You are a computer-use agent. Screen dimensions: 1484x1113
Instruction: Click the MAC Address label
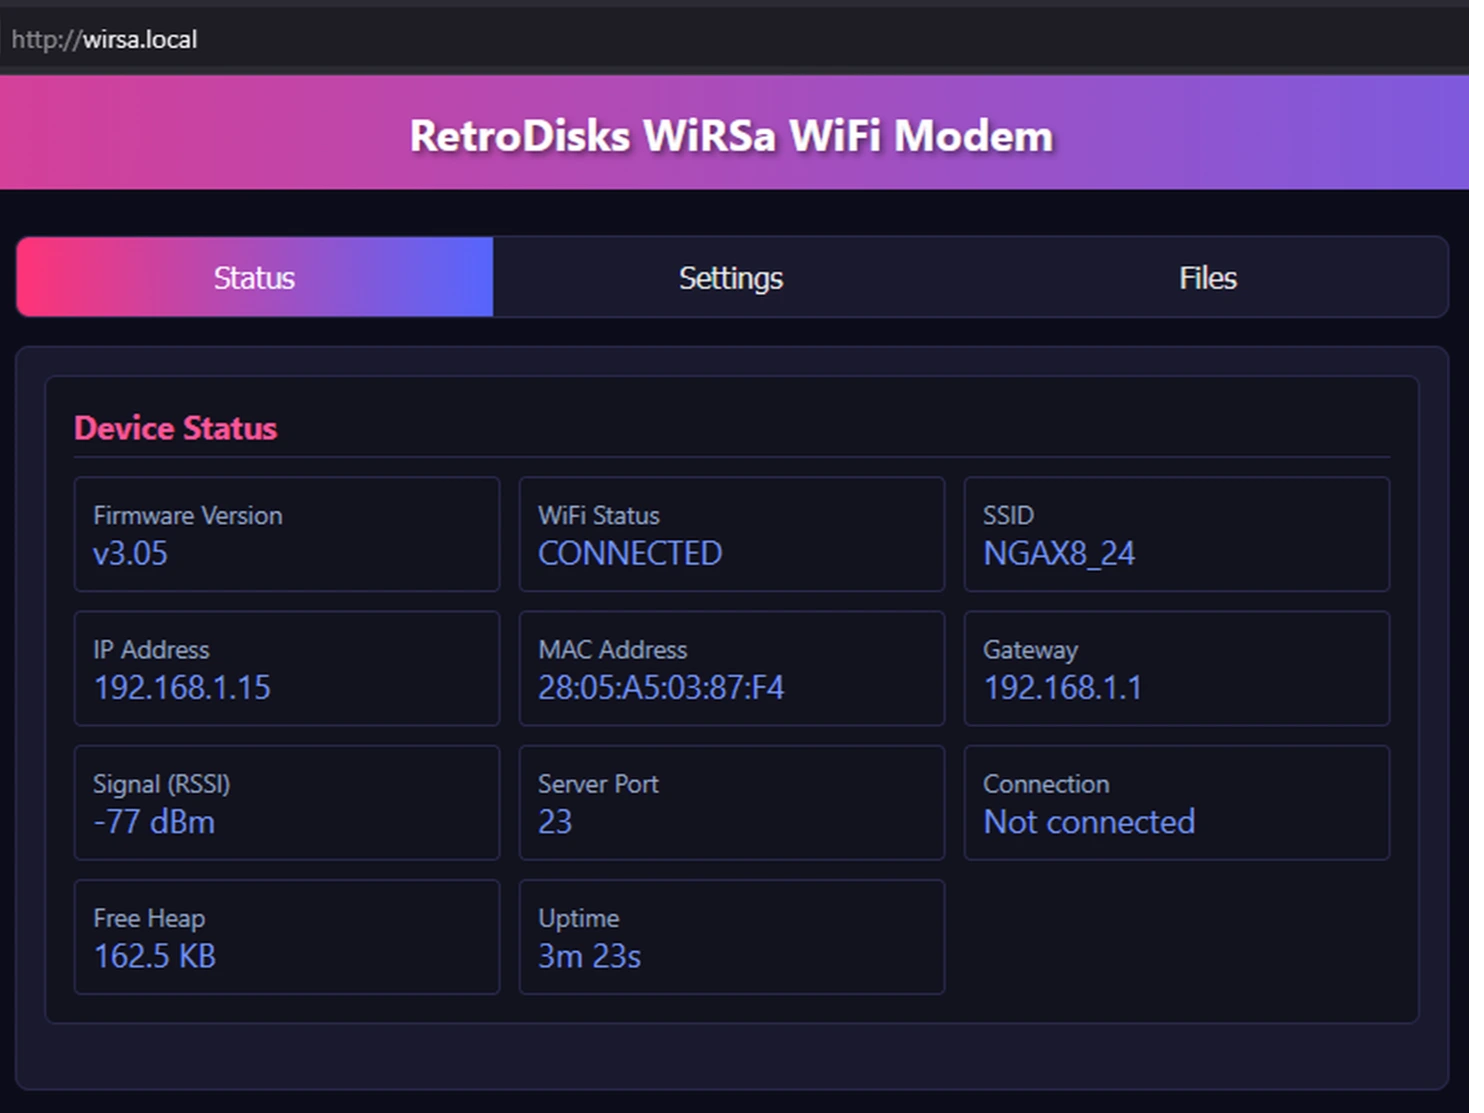(613, 649)
